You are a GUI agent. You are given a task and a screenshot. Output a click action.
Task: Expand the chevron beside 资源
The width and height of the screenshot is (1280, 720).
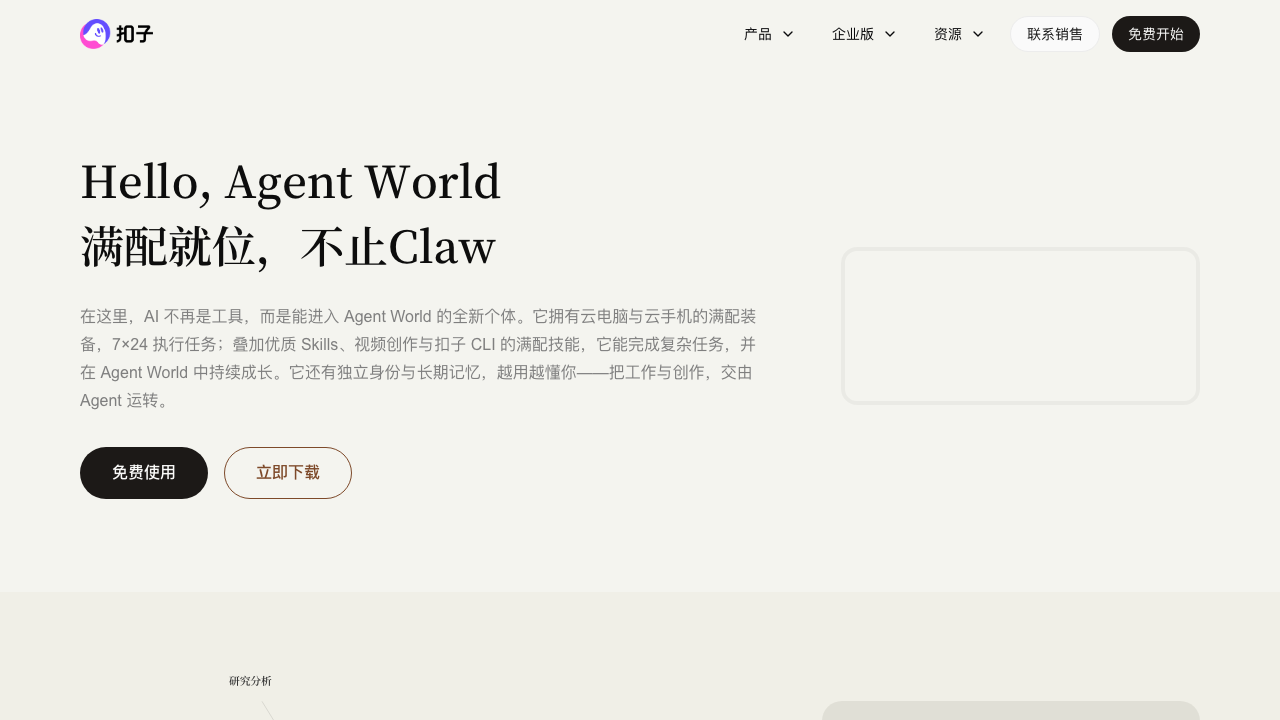pos(978,34)
